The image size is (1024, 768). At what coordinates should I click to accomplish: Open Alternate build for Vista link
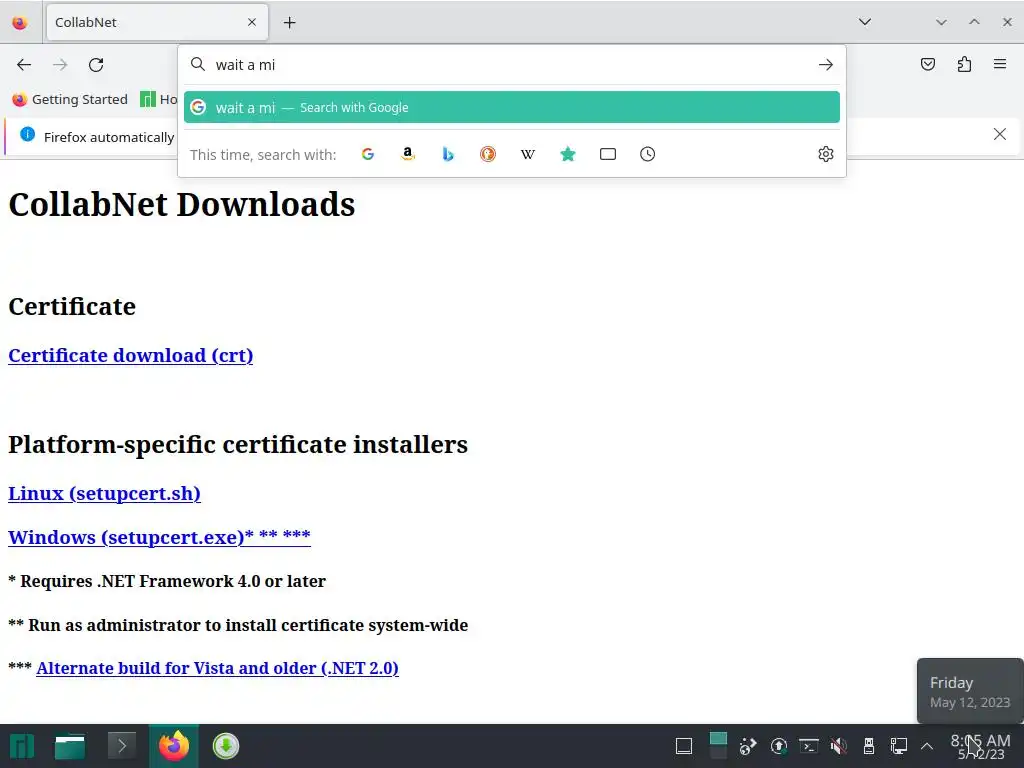(217, 668)
